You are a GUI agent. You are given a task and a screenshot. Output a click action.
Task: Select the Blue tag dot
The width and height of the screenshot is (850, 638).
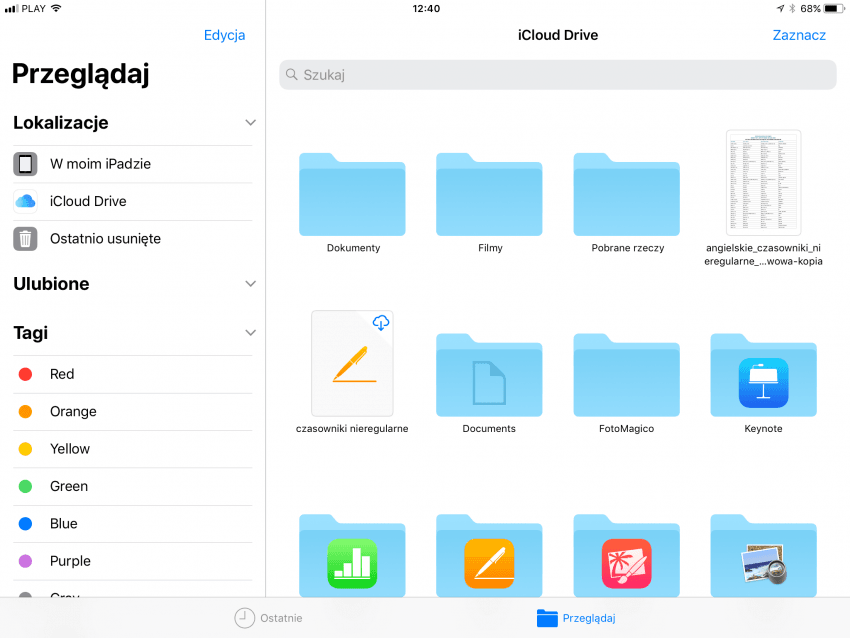pos(25,524)
